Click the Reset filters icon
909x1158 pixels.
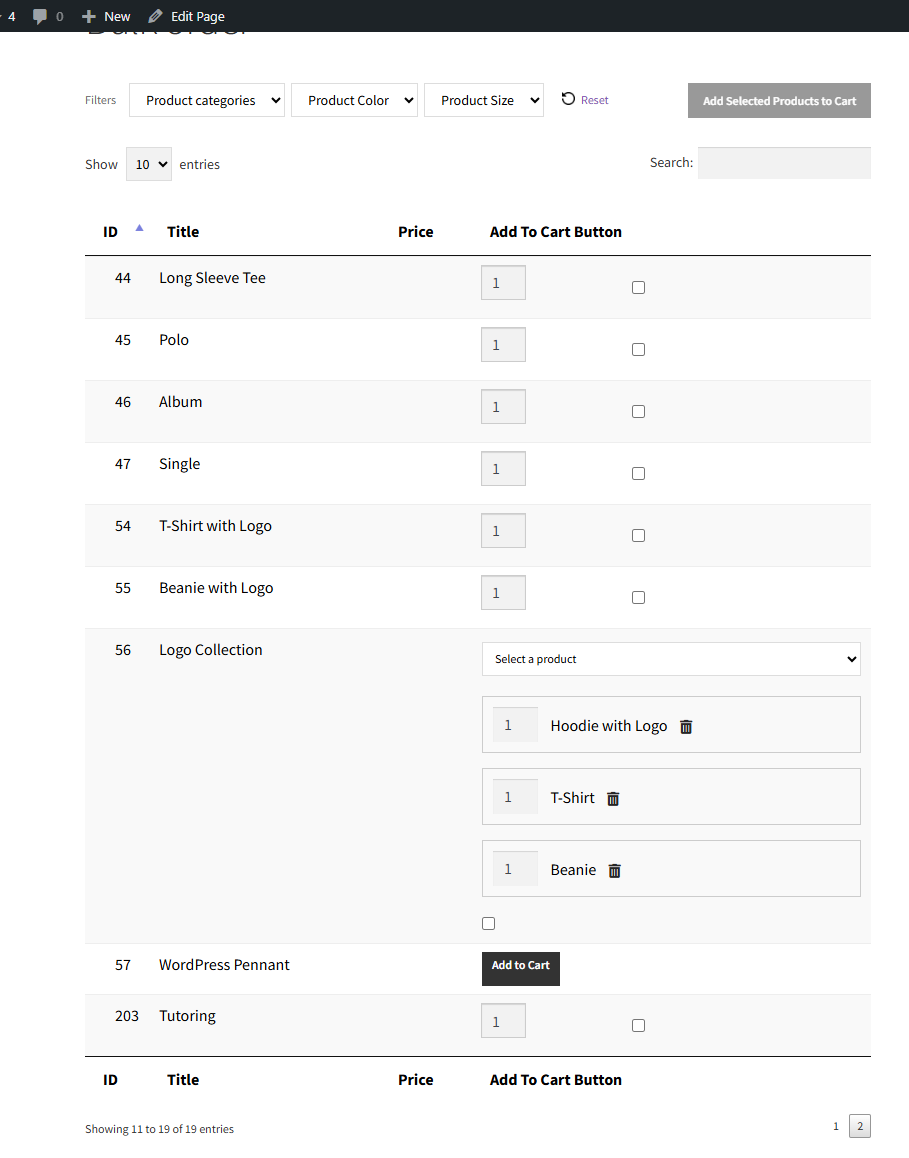coord(567,99)
